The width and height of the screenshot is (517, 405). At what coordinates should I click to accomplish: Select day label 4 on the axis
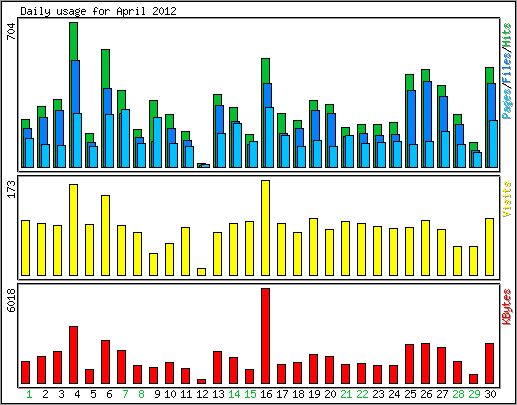click(x=77, y=394)
